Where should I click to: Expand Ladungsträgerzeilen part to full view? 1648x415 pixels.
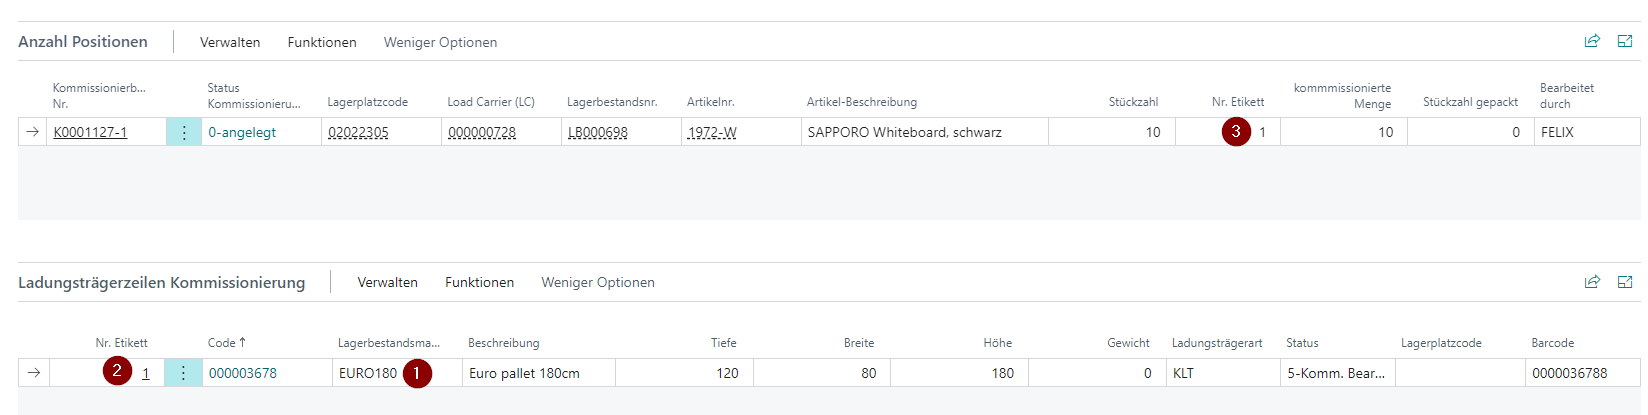(1625, 282)
